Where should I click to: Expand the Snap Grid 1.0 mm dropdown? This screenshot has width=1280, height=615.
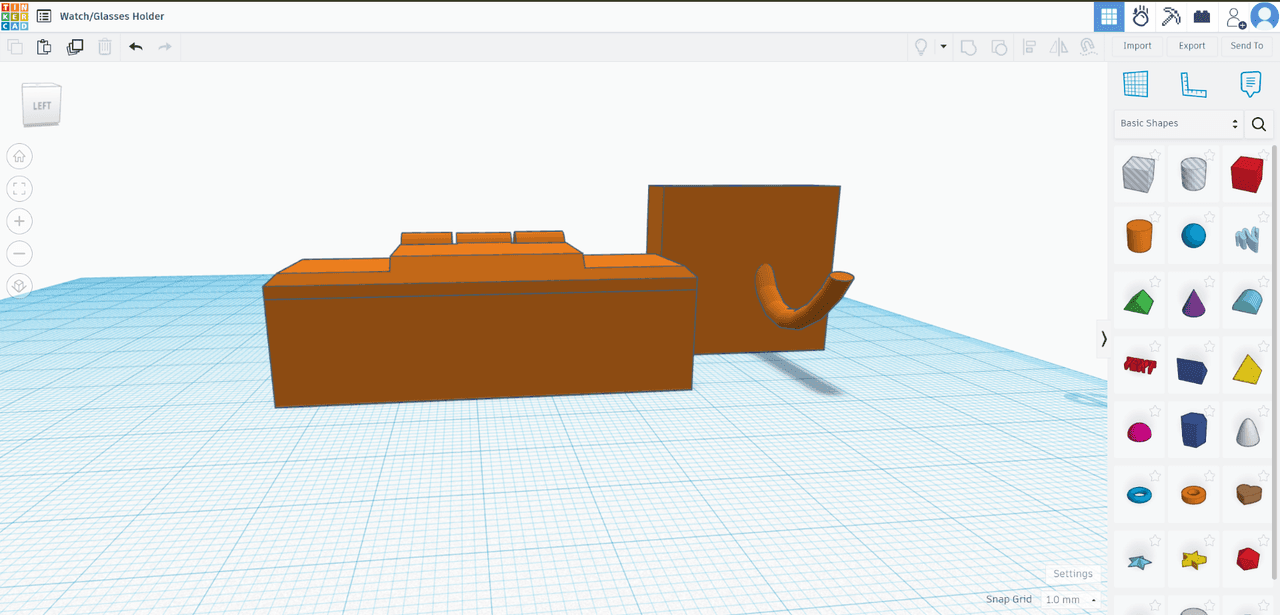pyautogui.click(x=1070, y=599)
